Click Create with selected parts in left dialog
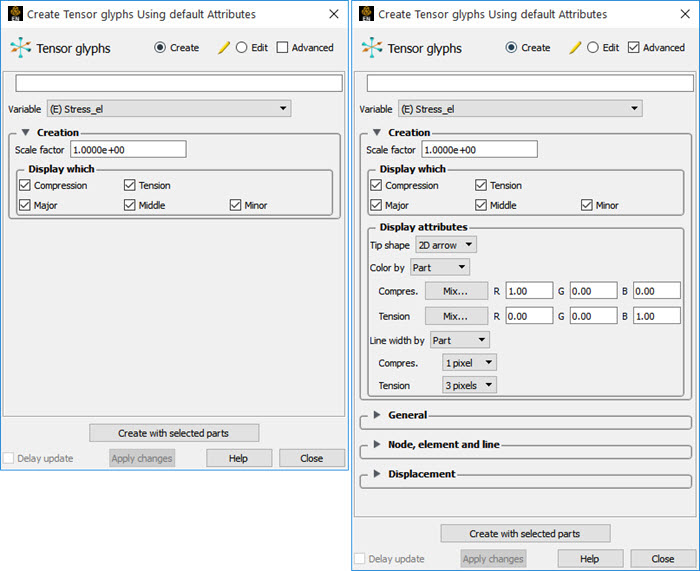 tap(174, 433)
